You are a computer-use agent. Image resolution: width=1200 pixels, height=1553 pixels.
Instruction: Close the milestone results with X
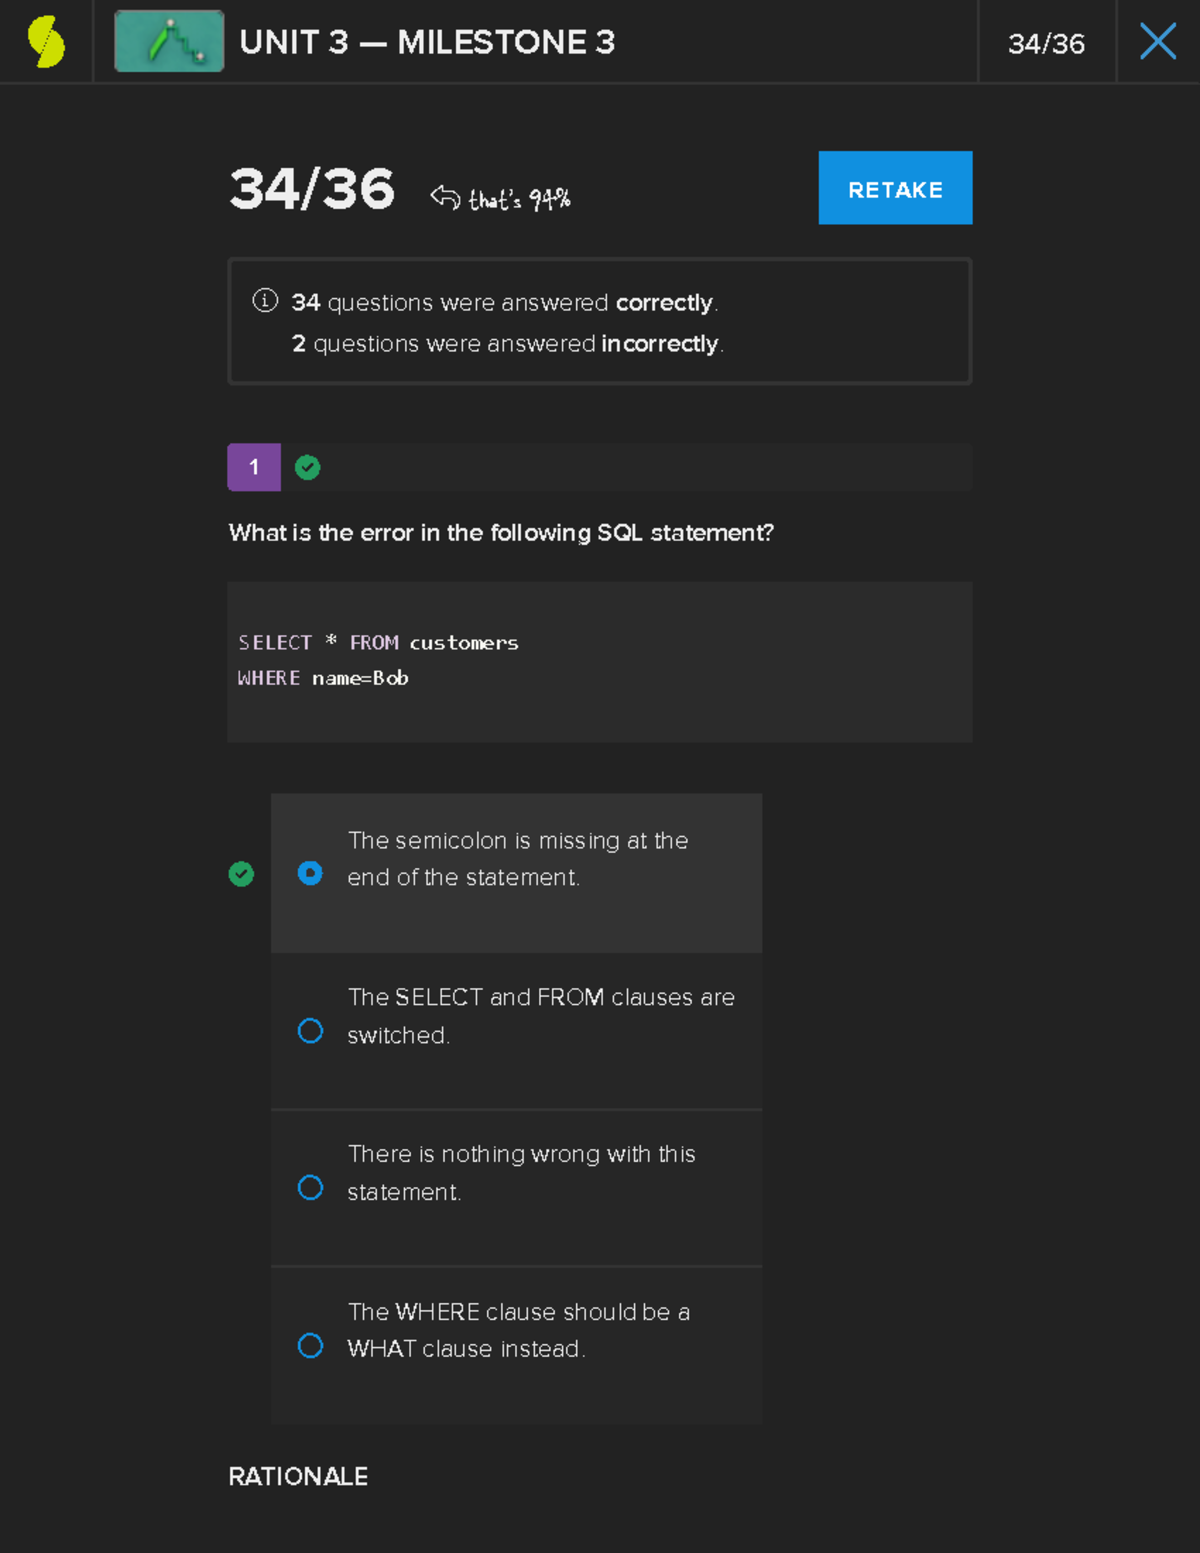tap(1157, 42)
